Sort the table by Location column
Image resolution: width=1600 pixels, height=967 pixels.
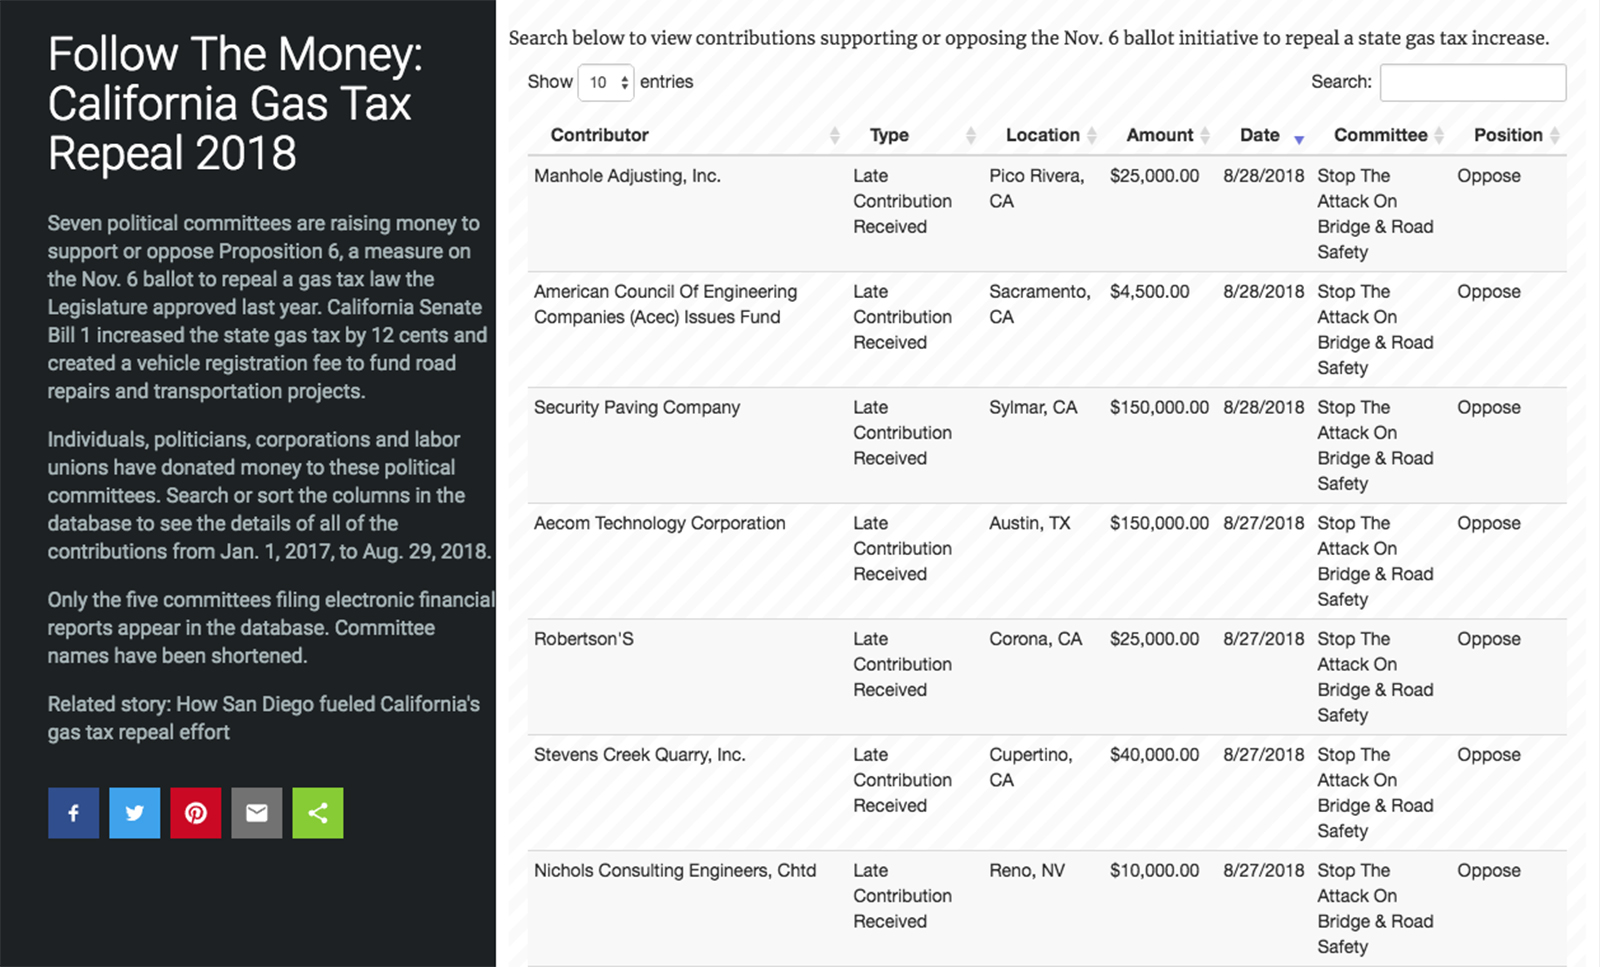click(x=1042, y=135)
